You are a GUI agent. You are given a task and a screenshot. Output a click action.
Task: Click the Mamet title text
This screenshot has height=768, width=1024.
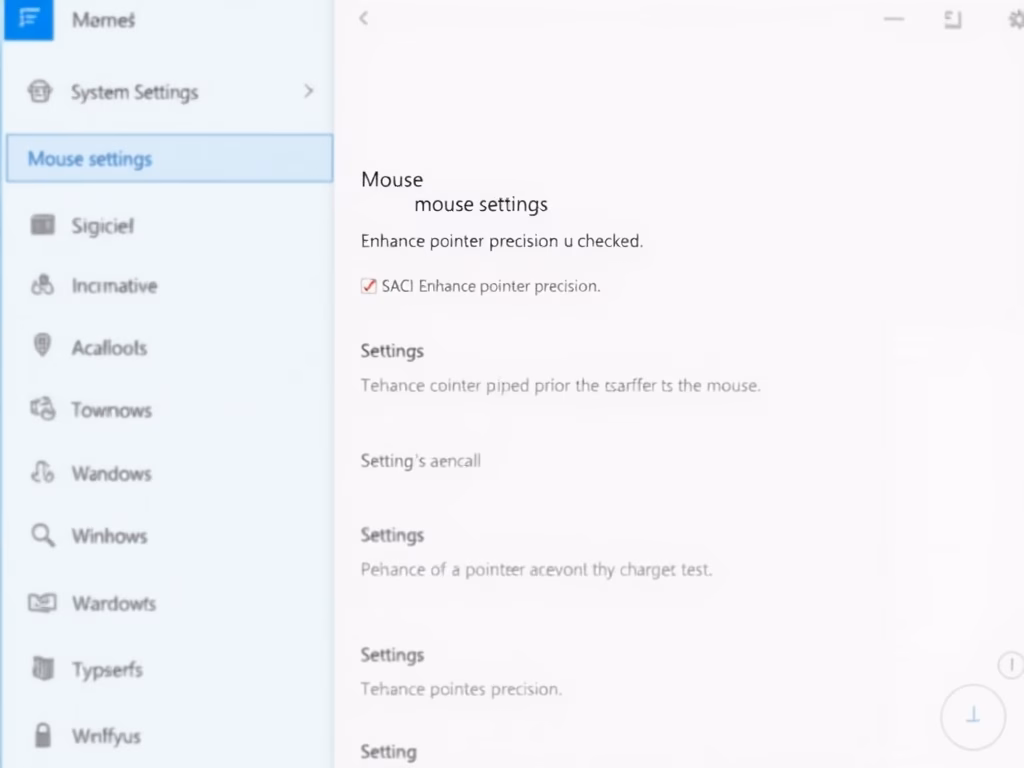pyautogui.click(x=103, y=20)
